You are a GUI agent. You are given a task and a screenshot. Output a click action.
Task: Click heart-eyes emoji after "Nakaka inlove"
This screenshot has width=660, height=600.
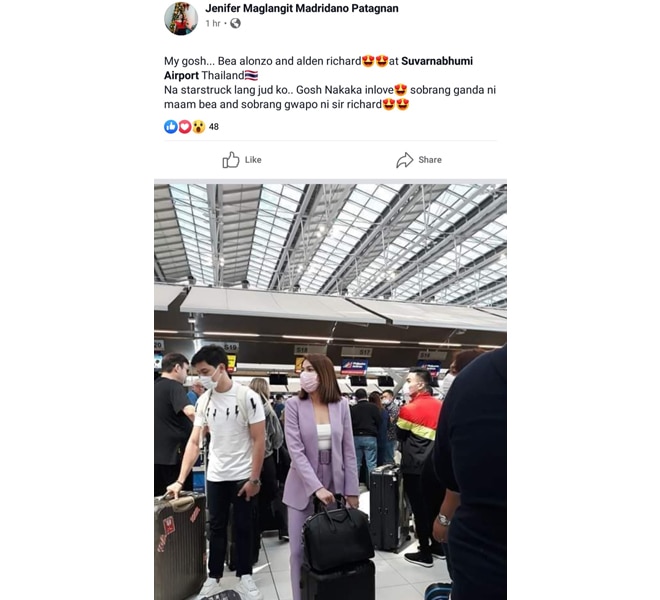point(401,90)
